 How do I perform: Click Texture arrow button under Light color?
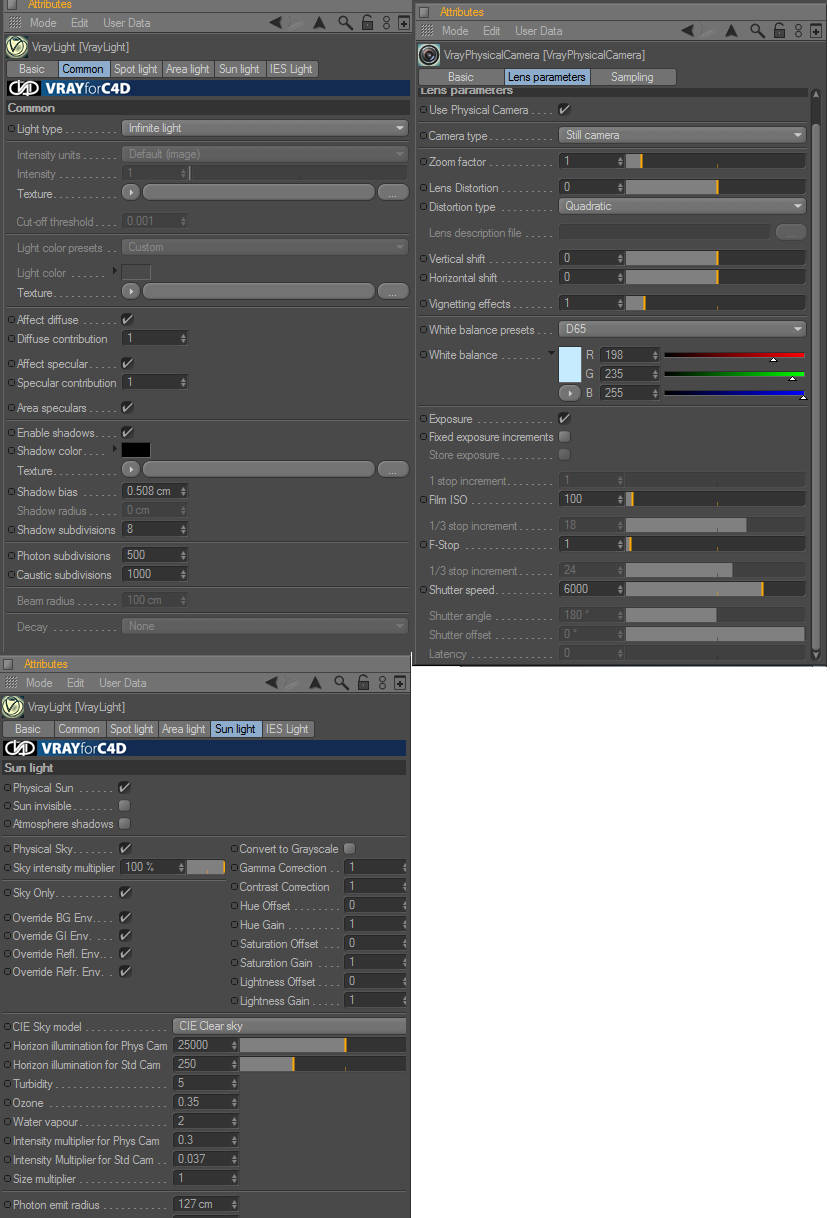pyautogui.click(x=131, y=291)
